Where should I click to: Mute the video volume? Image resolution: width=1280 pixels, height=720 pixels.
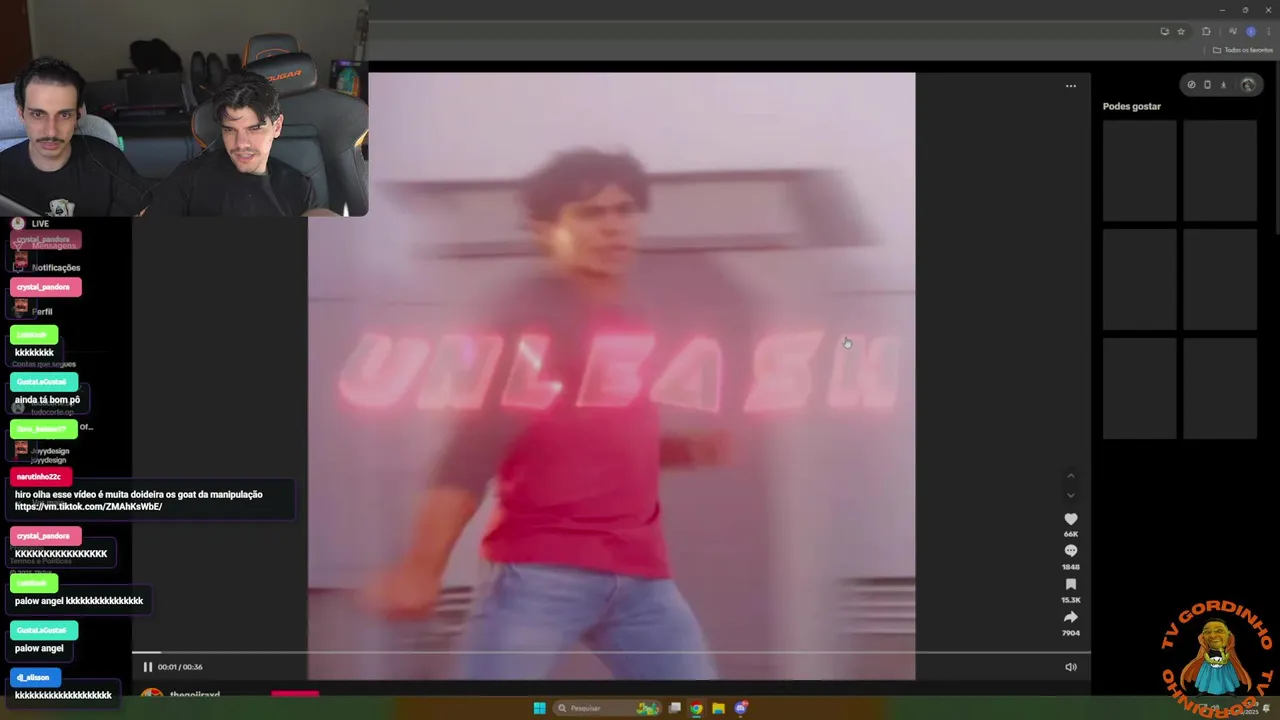point(1070,667)
